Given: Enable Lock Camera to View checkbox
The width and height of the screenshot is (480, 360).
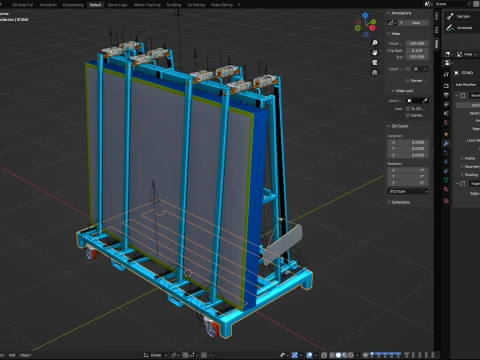Looking at the screenshot, I should (x=407, y=115).
